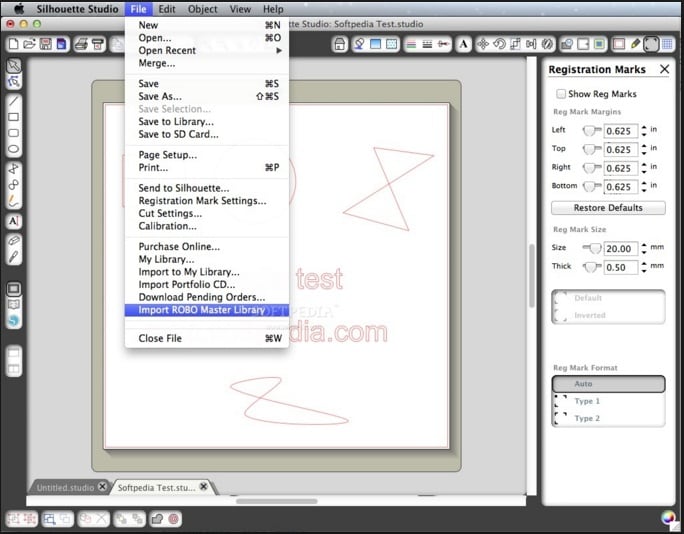This screenshot has width=684, height=534.
Task: Open the Move arrows toolbar icon
Action: pyautogui.click(x=483, y=44)
